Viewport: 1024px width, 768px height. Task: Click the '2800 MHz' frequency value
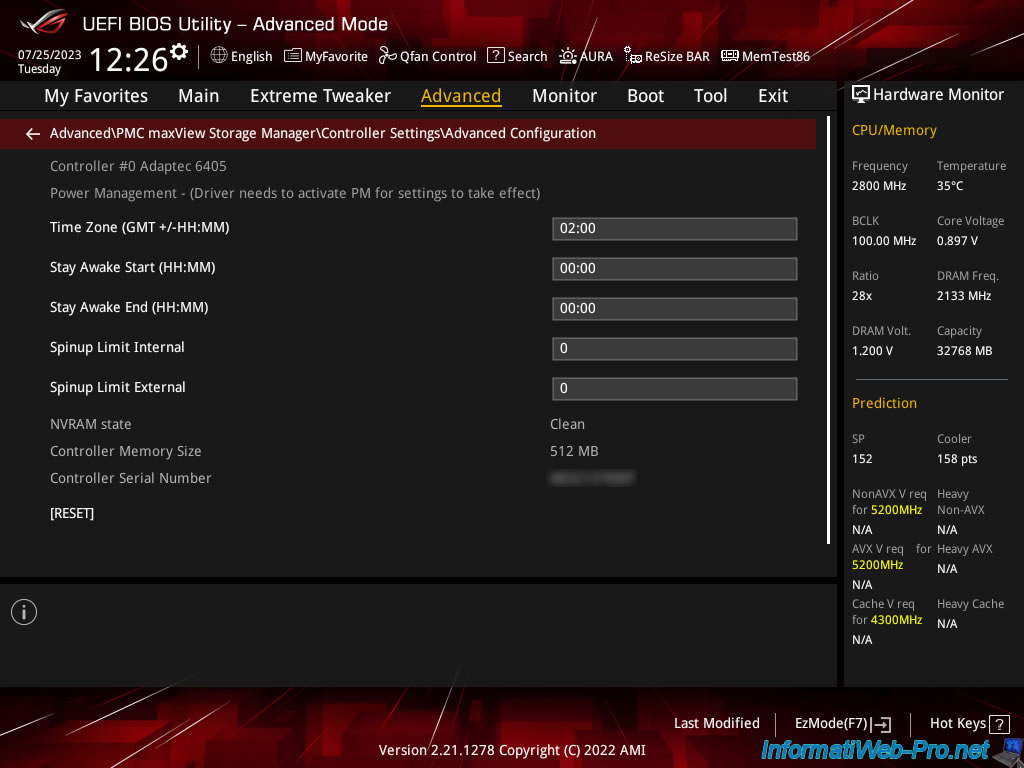coord(879,186)
